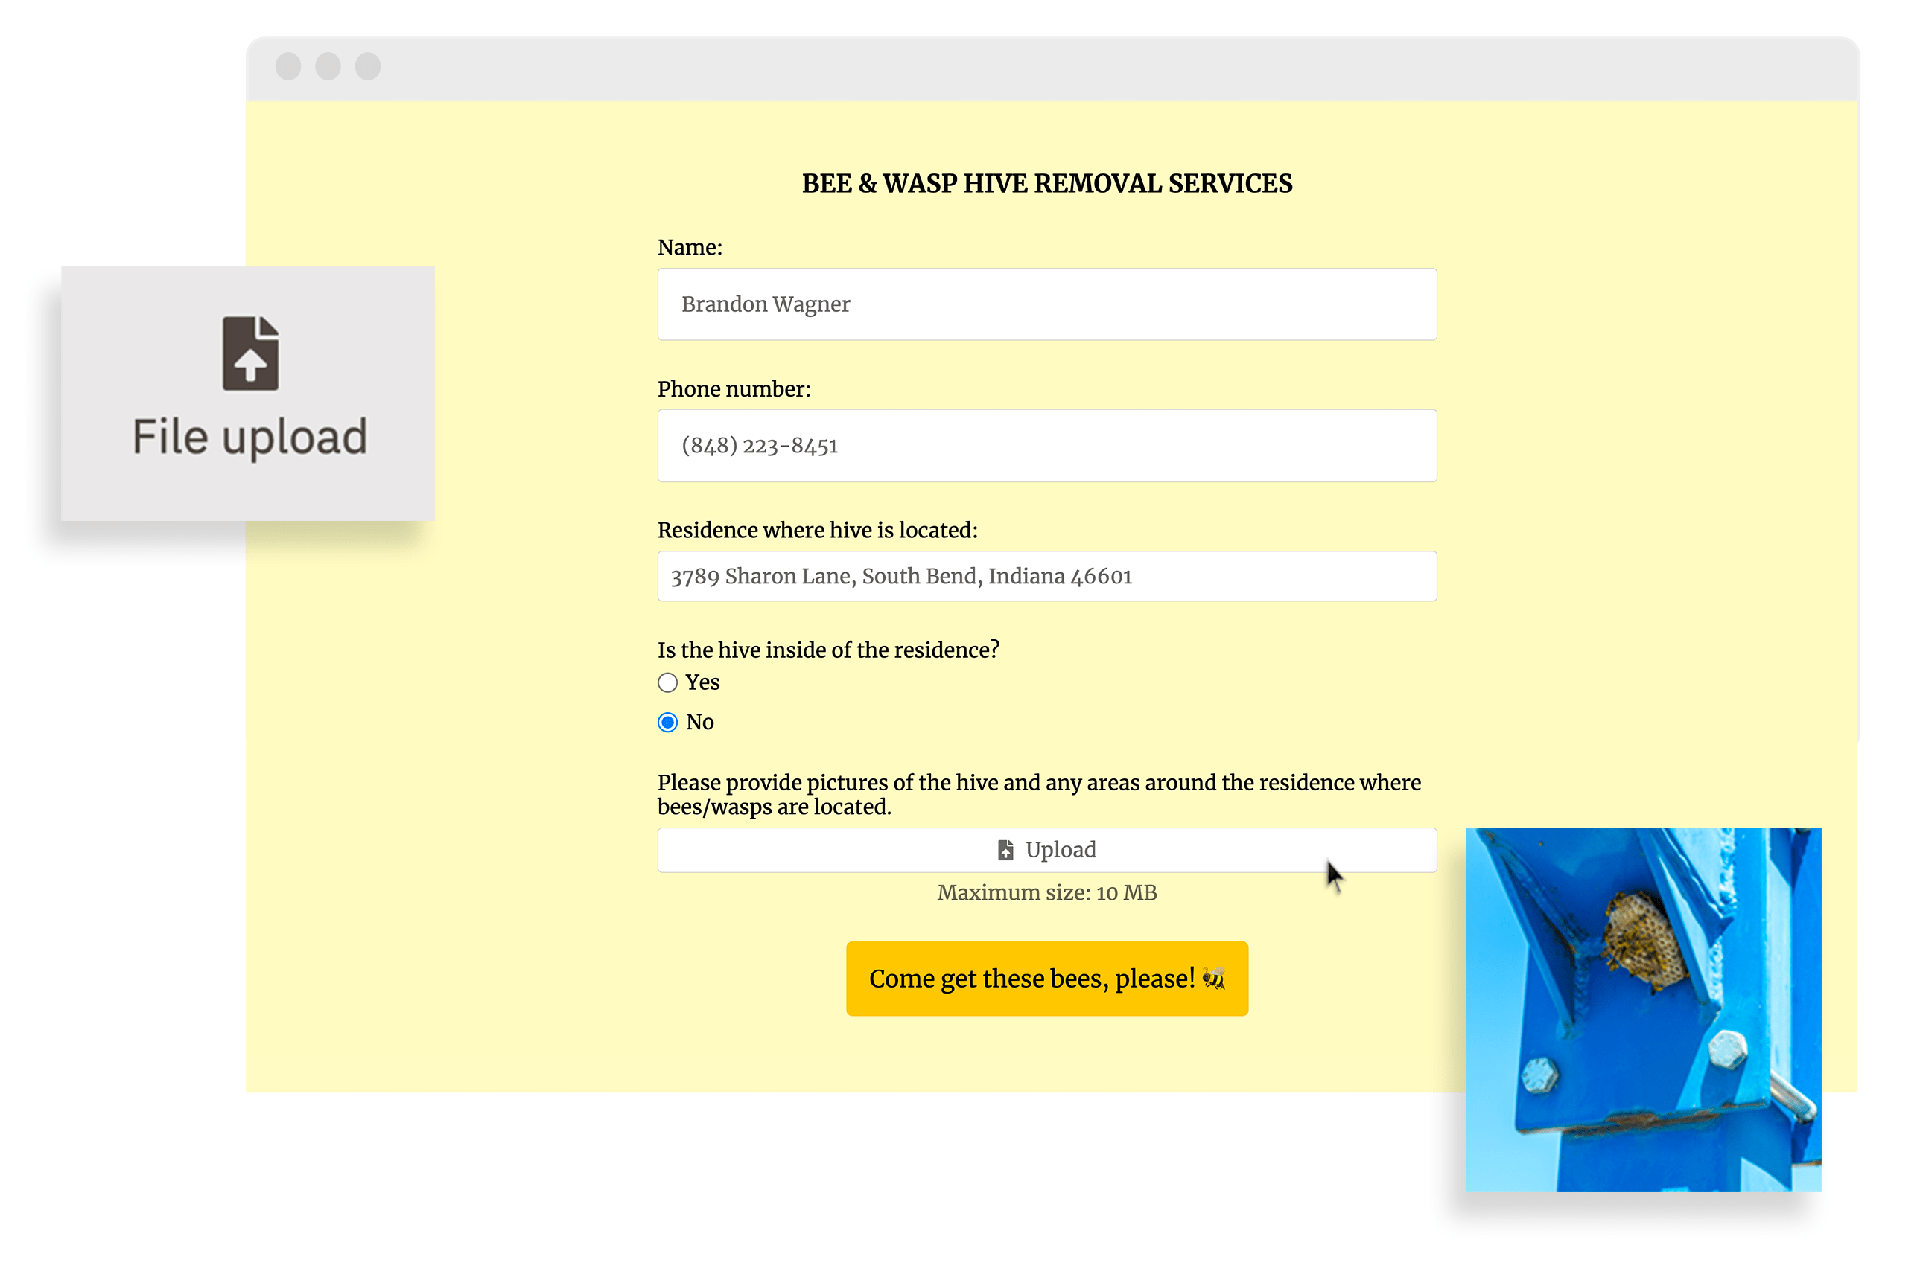Focus the Name field containing Brandon Wagner
Viewport: 1920px width, 1283px height.
tap(1046, 304)
